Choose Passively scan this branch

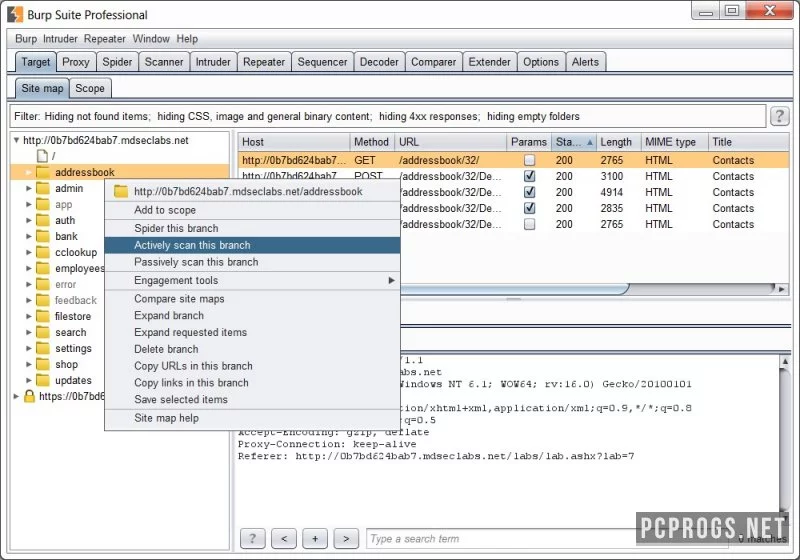click(252, 262)
